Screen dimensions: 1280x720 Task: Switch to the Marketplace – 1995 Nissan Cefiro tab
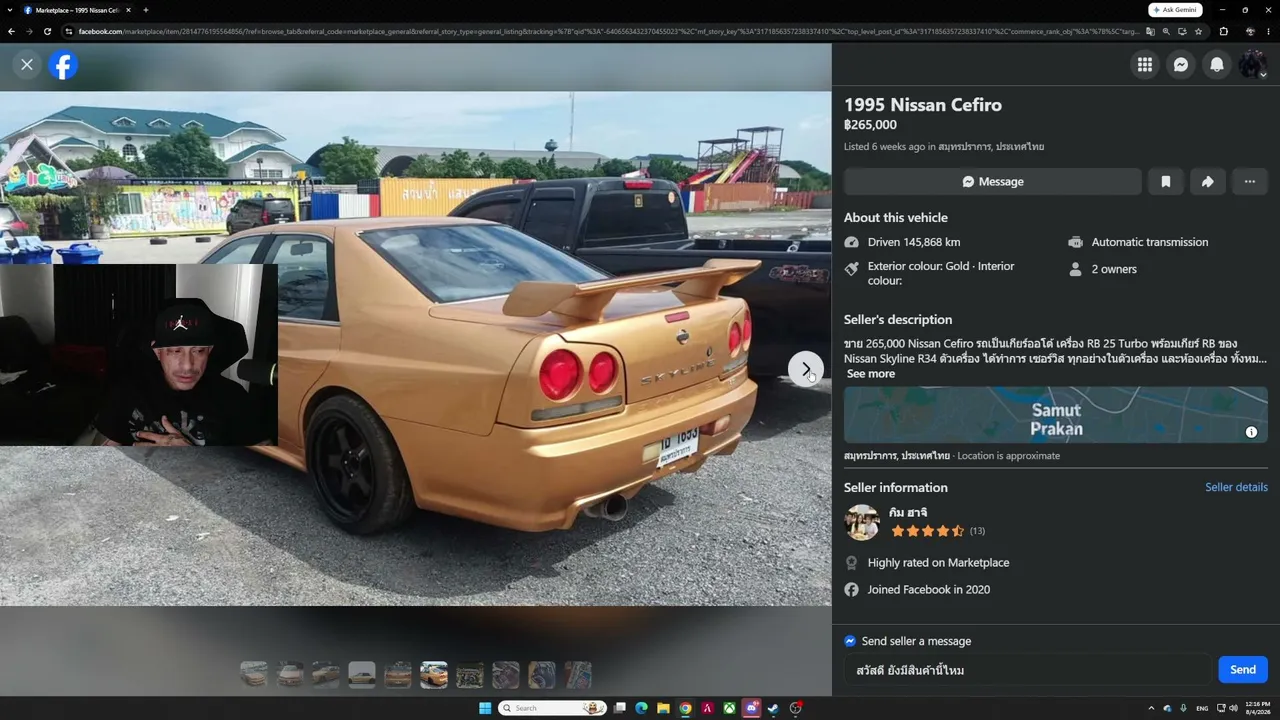tap(75, 10)
